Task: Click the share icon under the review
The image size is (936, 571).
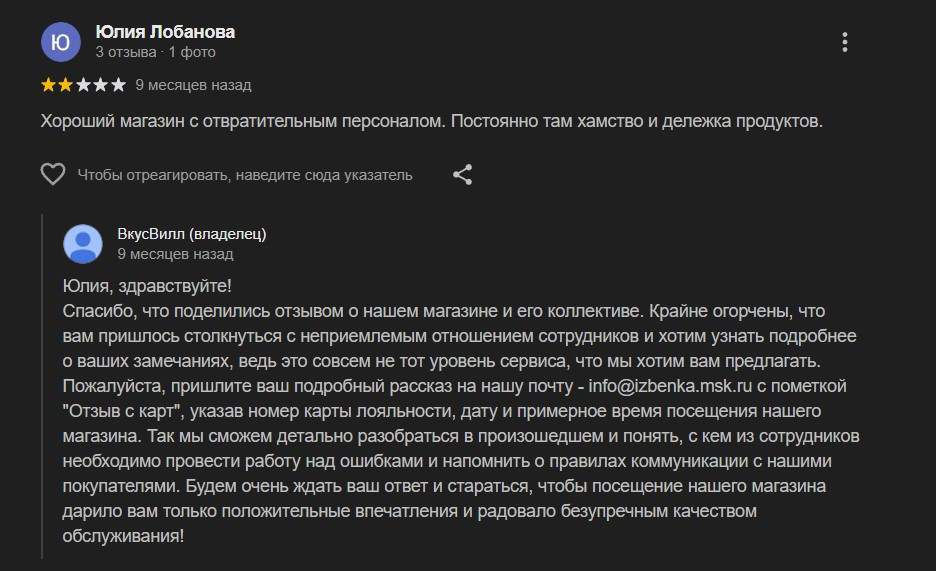Action: (x=462, y=175)
